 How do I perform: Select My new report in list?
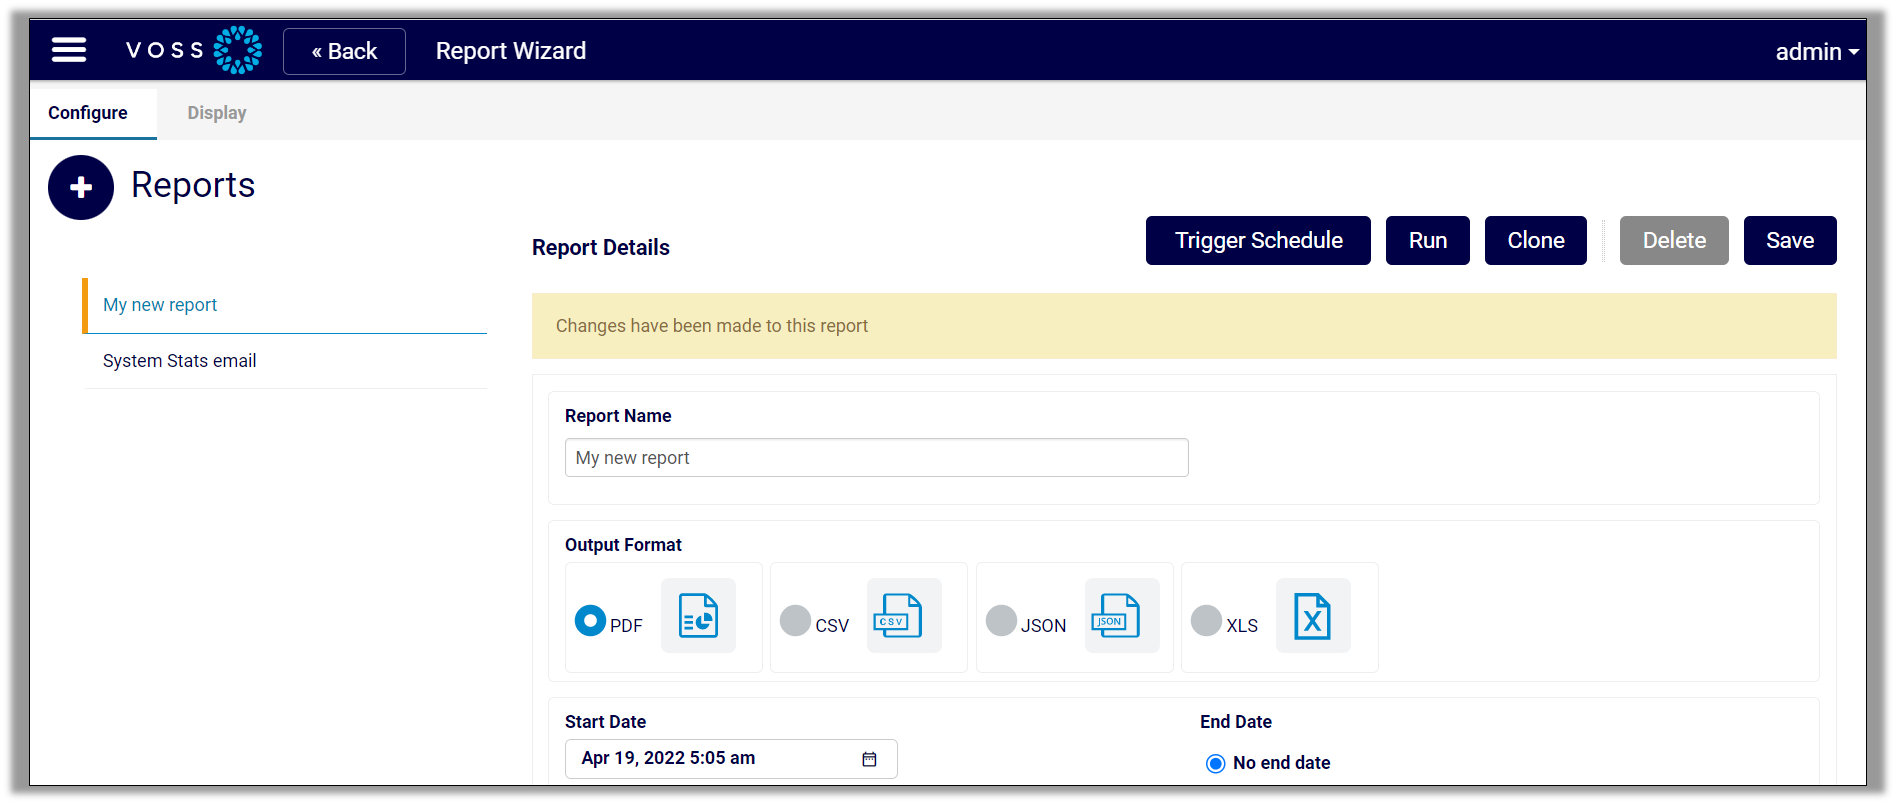(285, 305)
